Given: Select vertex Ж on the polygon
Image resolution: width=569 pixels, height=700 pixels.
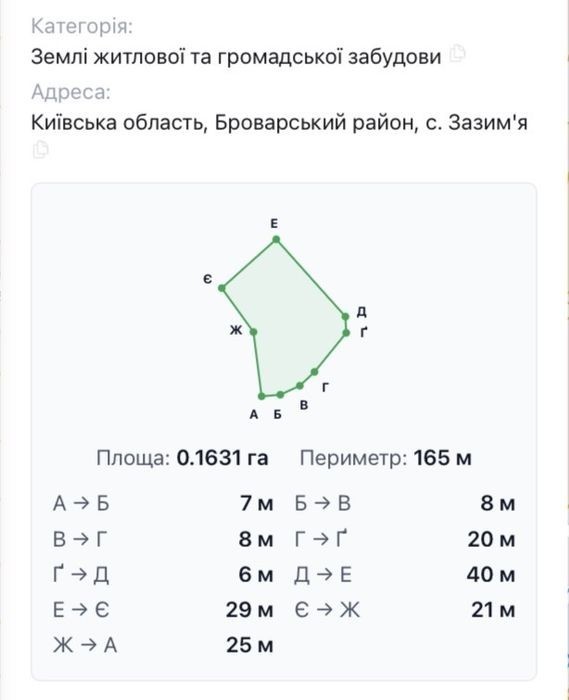Looking at the screenshot, I should [x=253, y=332].
